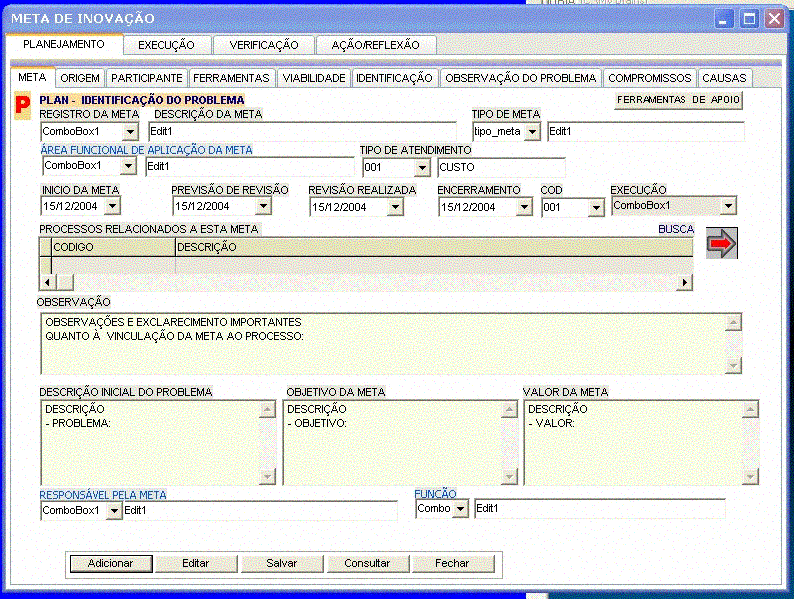The height and width of the screenshot is (599, 794).
Task: Open the ENCERRAMENTO date dropdown
Action: point(525,207)
